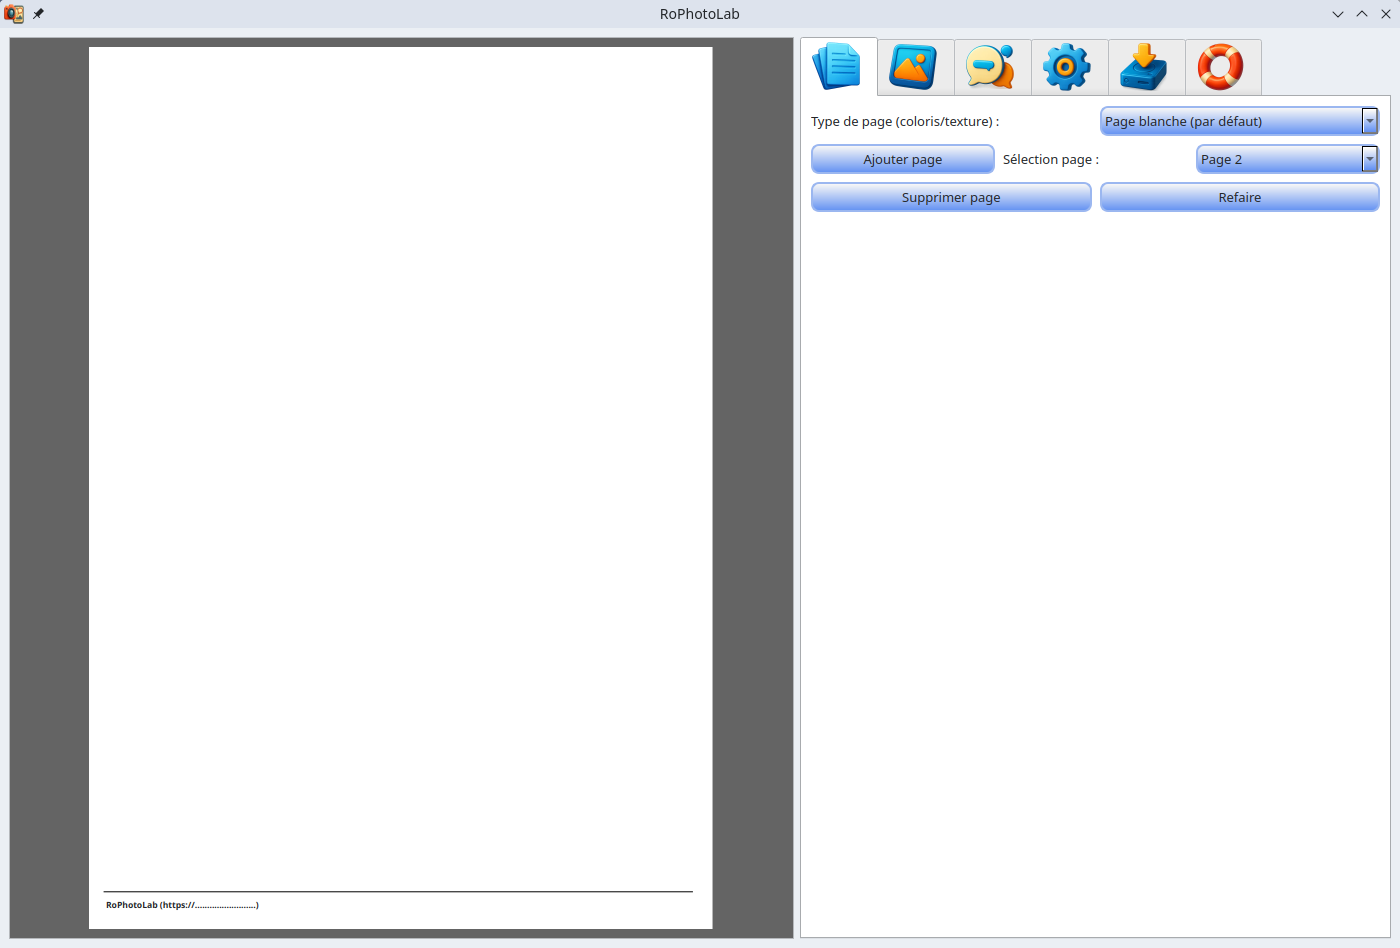The image size is (1400, 948).
Task: Click the blank white page canvas
Action: pyautogui.click(x=400, y=450)
